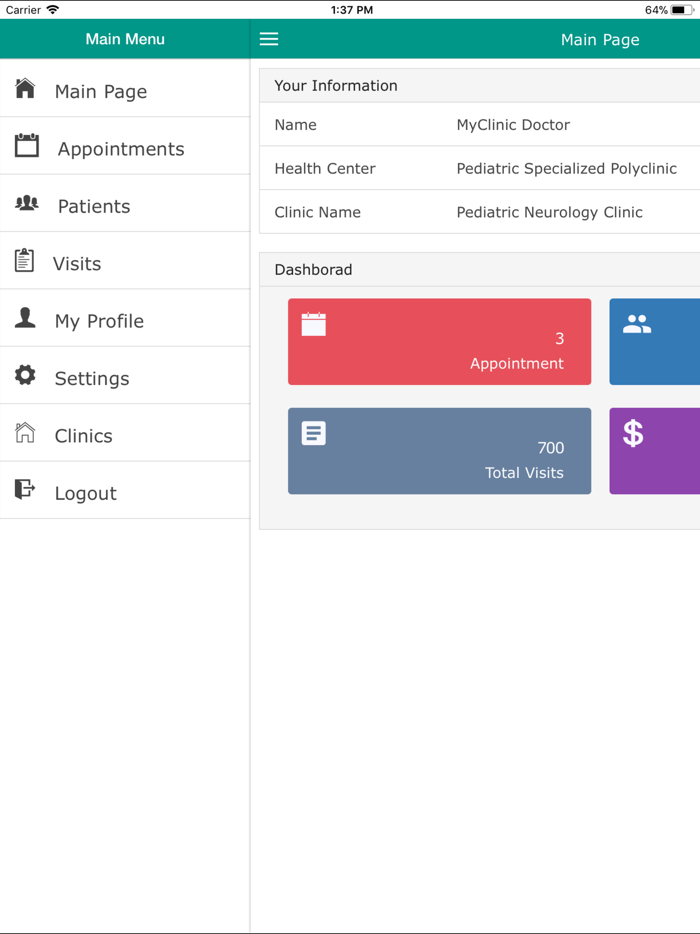Select the Appointments menu entry

coord(120,147)
